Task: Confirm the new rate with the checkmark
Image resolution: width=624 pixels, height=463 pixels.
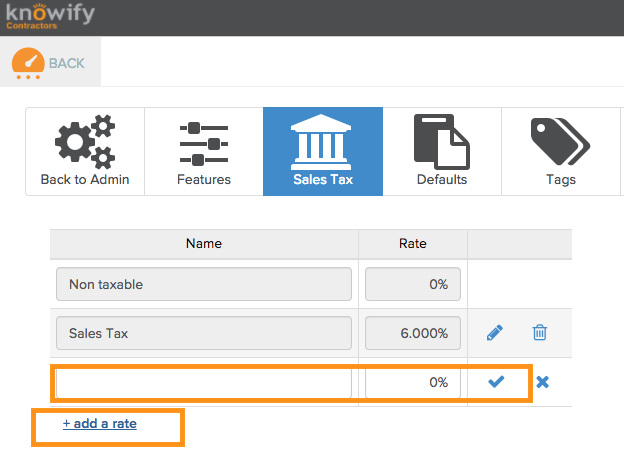Action: (496, 381)
